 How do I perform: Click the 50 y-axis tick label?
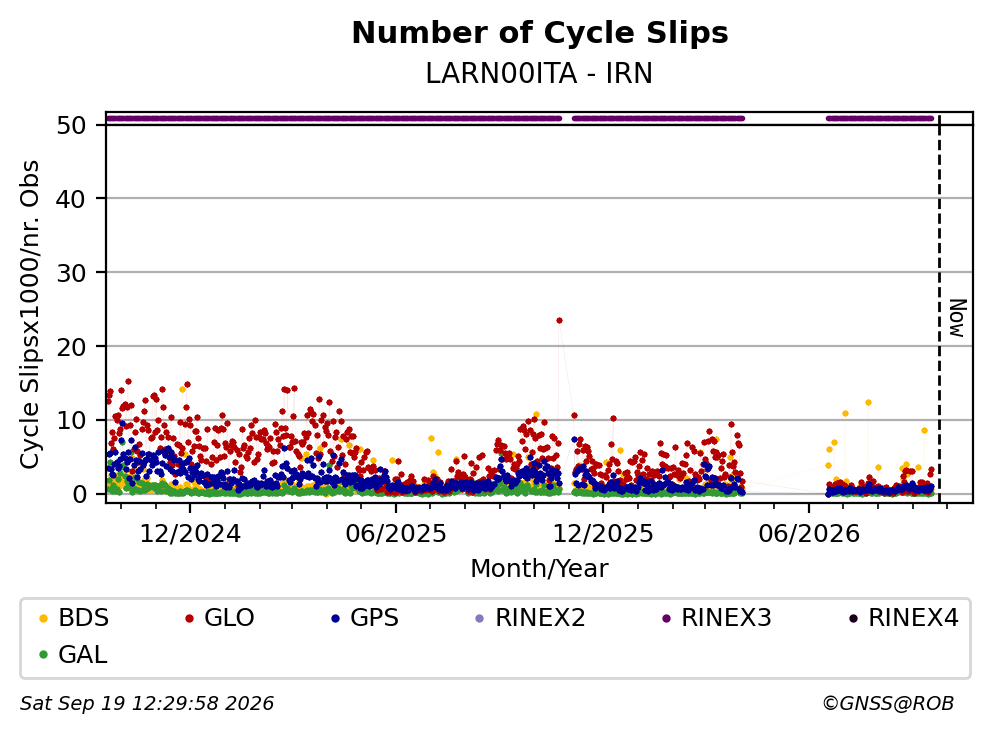(71, 125)
